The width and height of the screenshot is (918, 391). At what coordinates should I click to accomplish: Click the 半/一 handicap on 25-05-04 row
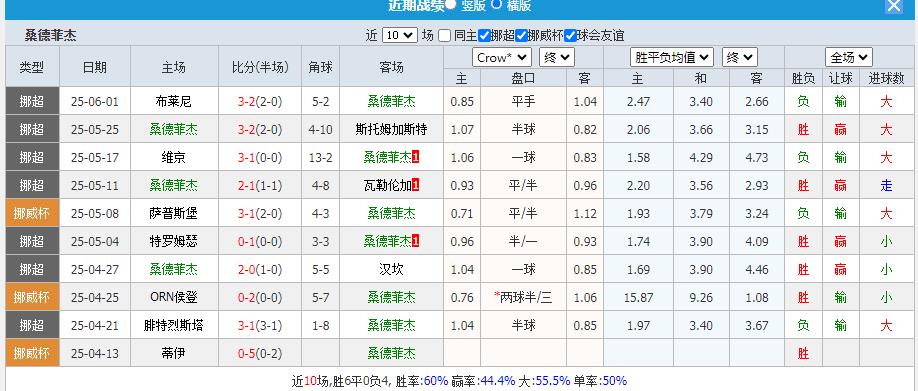[523, 241]
